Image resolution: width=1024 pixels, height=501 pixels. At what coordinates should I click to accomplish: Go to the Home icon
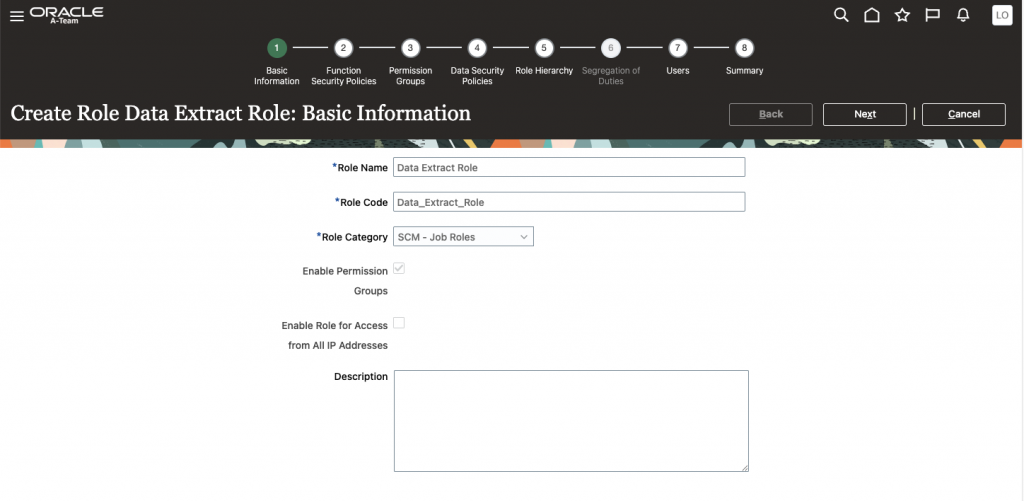[x=872, y=15]
